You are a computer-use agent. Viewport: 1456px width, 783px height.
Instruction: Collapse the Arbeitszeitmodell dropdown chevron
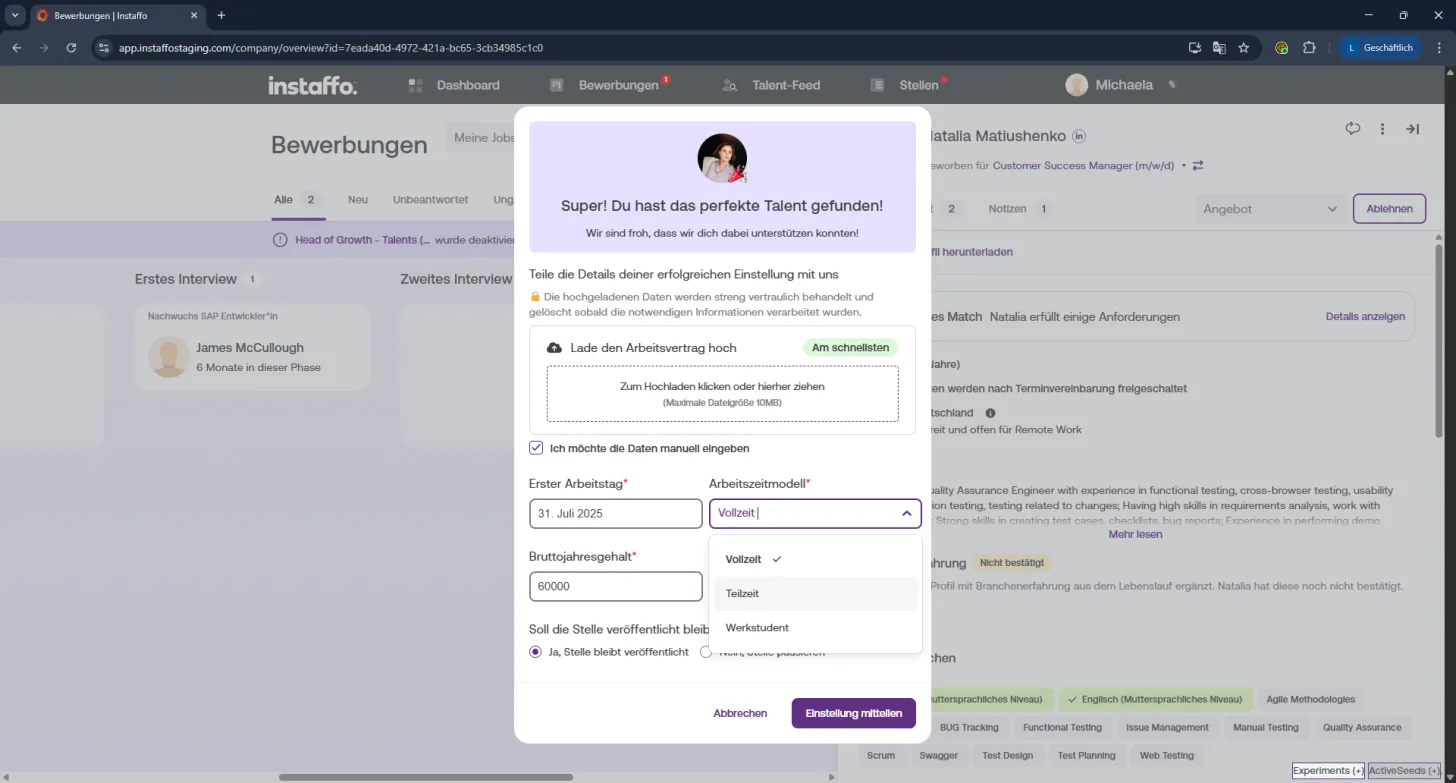pyautogui.click(x=906, y=514)
